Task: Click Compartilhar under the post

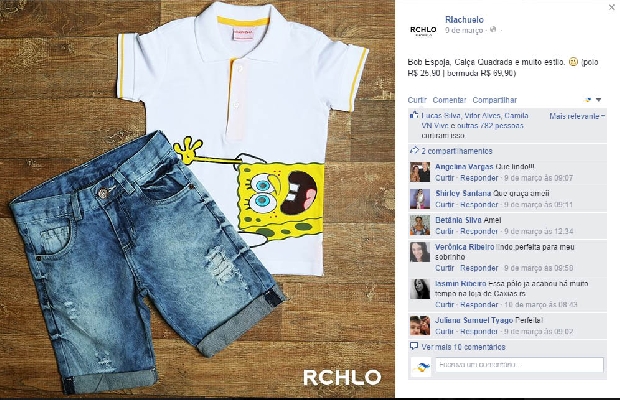Action: [x=494, y=100]
